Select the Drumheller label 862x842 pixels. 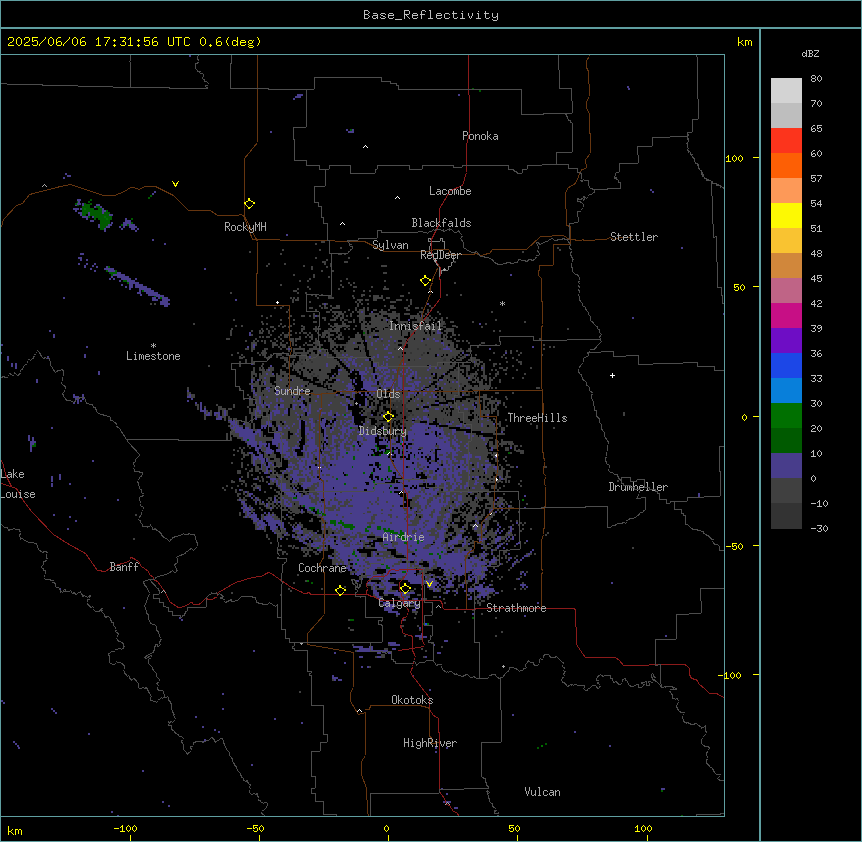tap(638, 487)
